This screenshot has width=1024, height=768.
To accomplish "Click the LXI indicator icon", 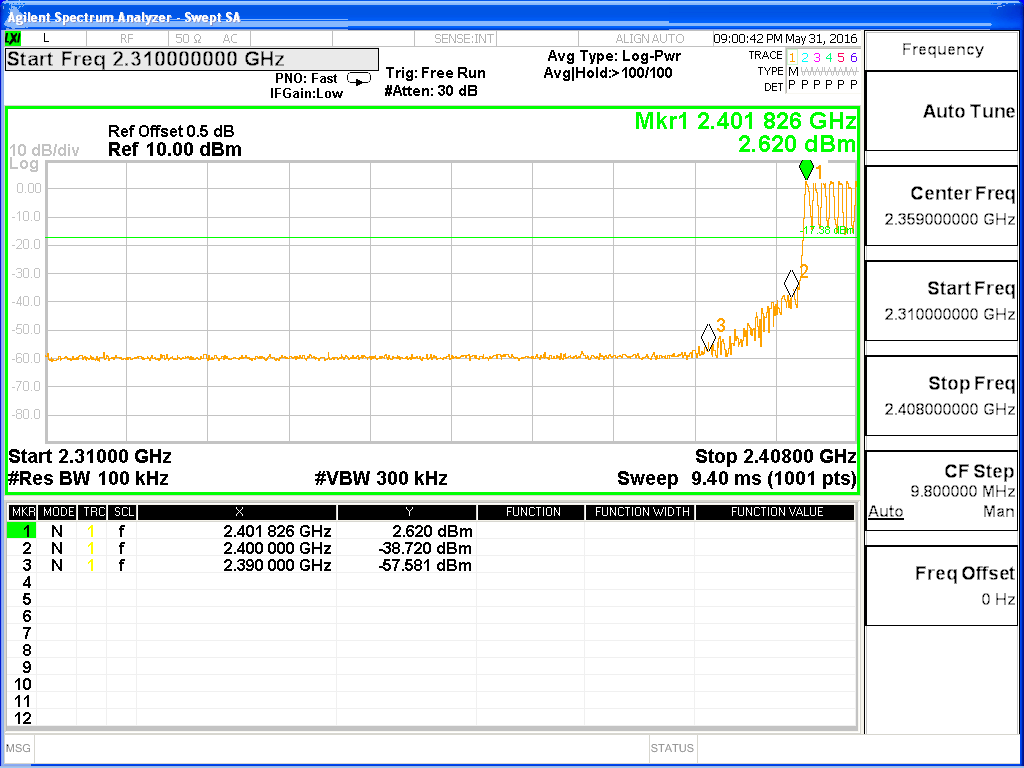I will (x=14, y=39).
